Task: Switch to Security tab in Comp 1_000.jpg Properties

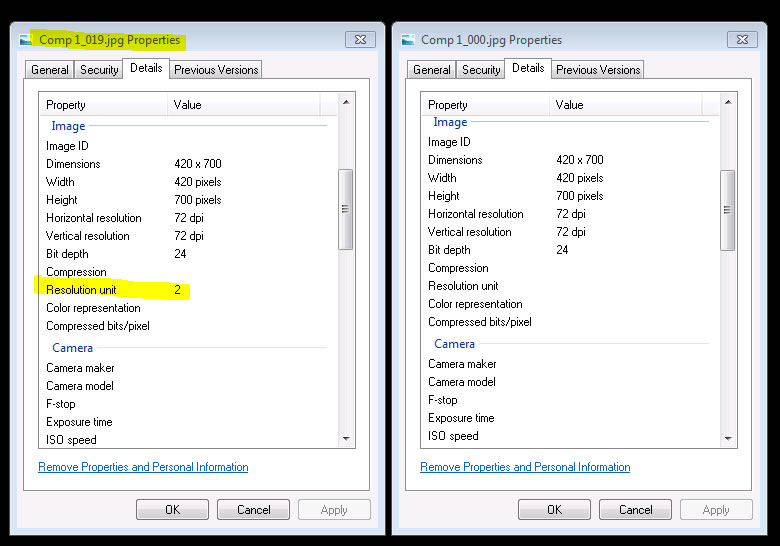Action: click(481, 70)
